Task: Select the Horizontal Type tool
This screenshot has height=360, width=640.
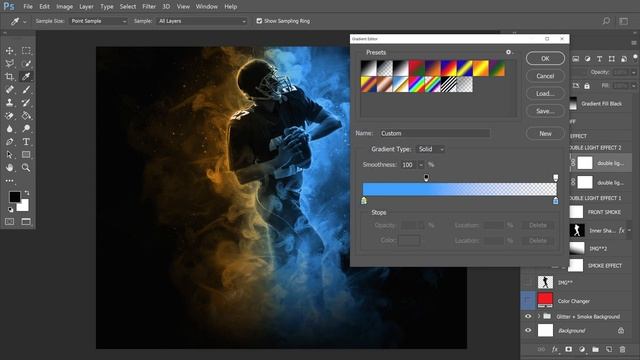Action: pyautogui.click(x=26, y=142)
